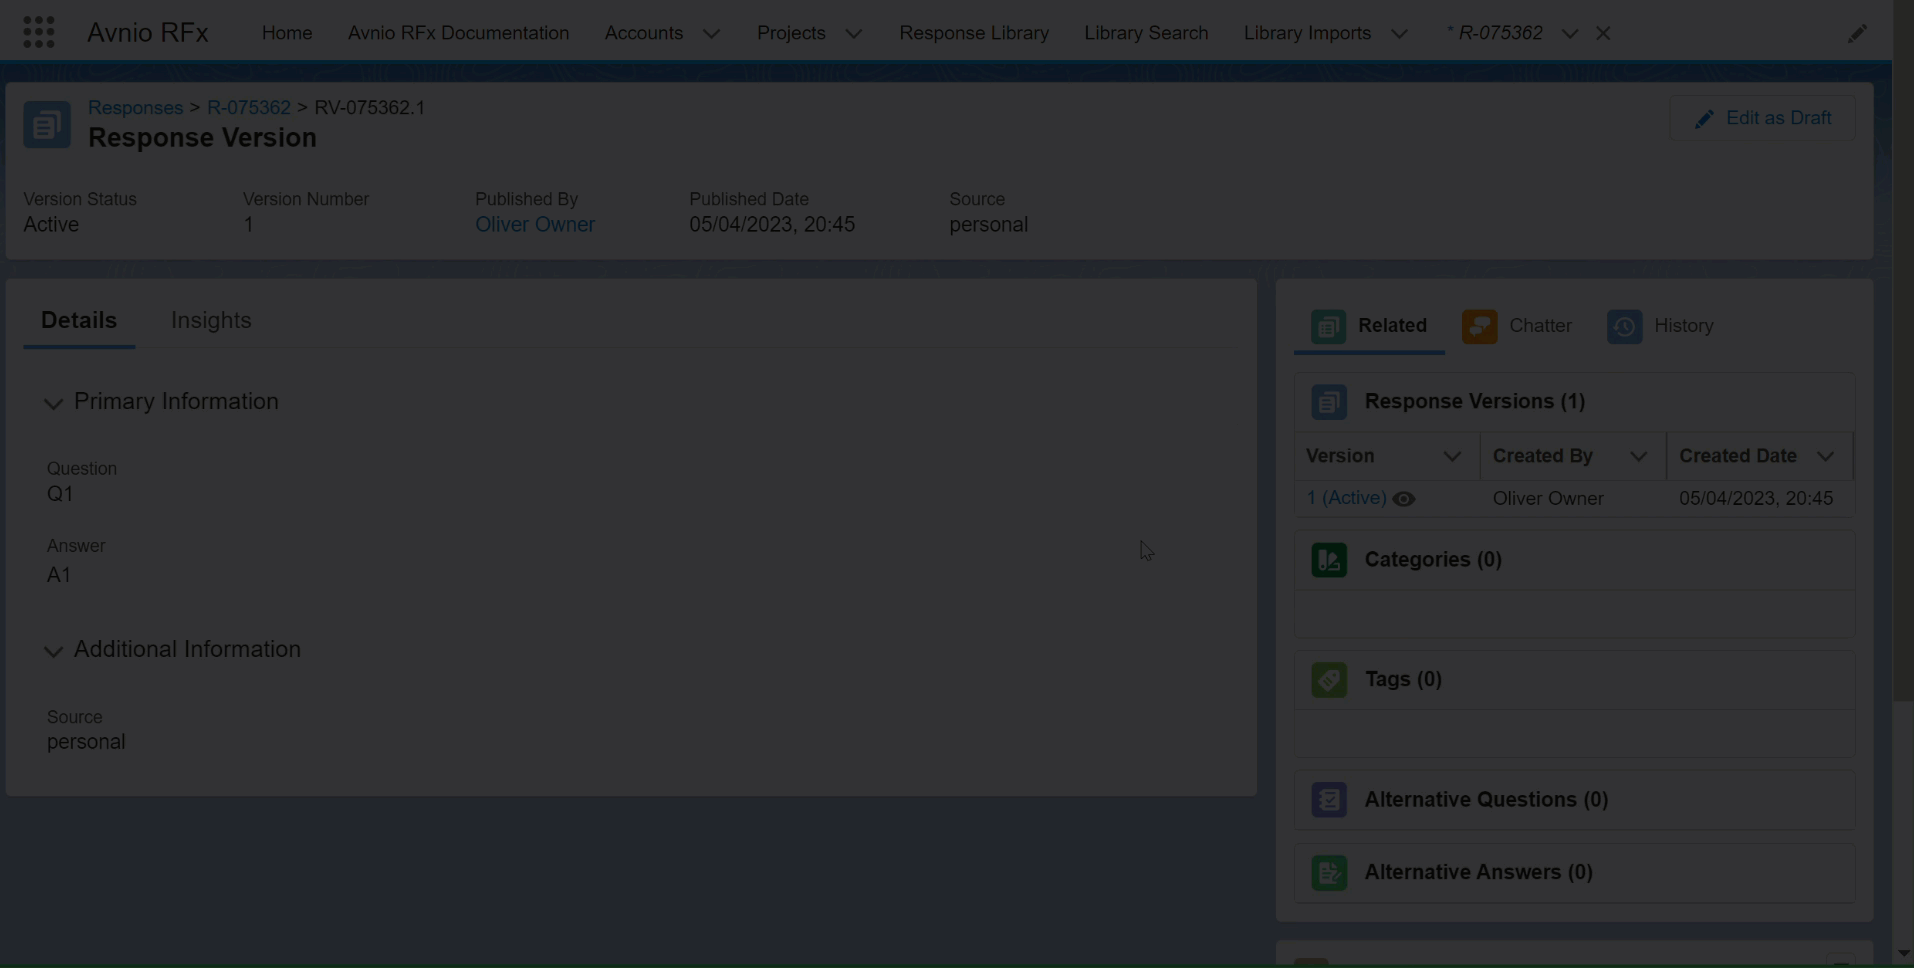Click the Edit as Draft button

point(1762,119)
